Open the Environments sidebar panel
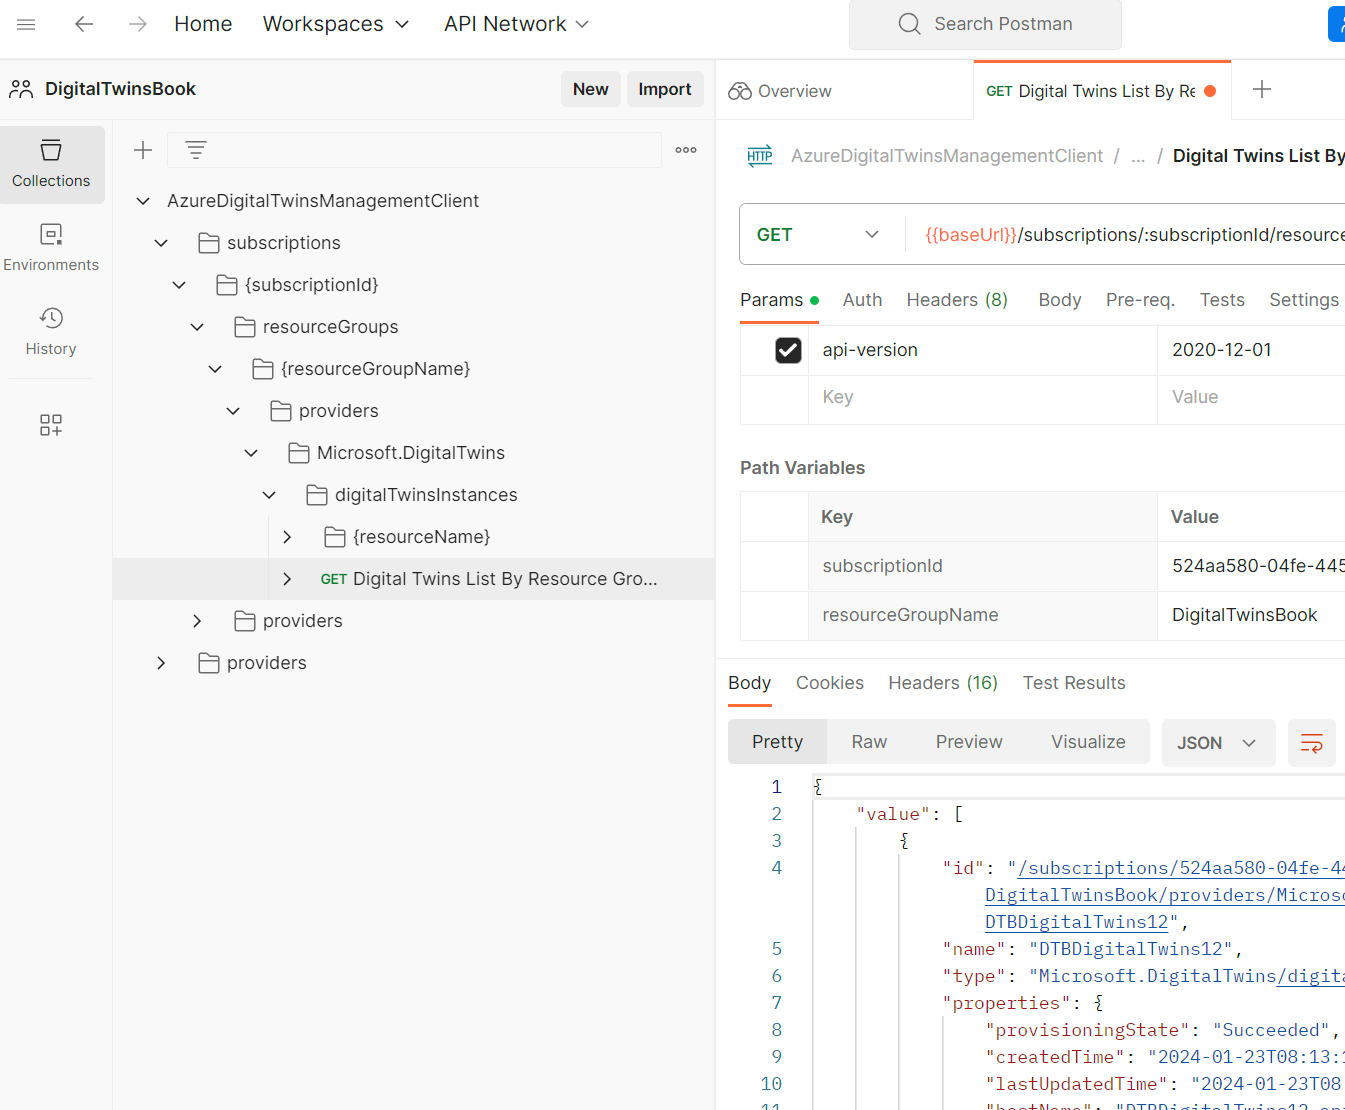The width and height of the screenshot is (1345, 1110). point(51,248)
